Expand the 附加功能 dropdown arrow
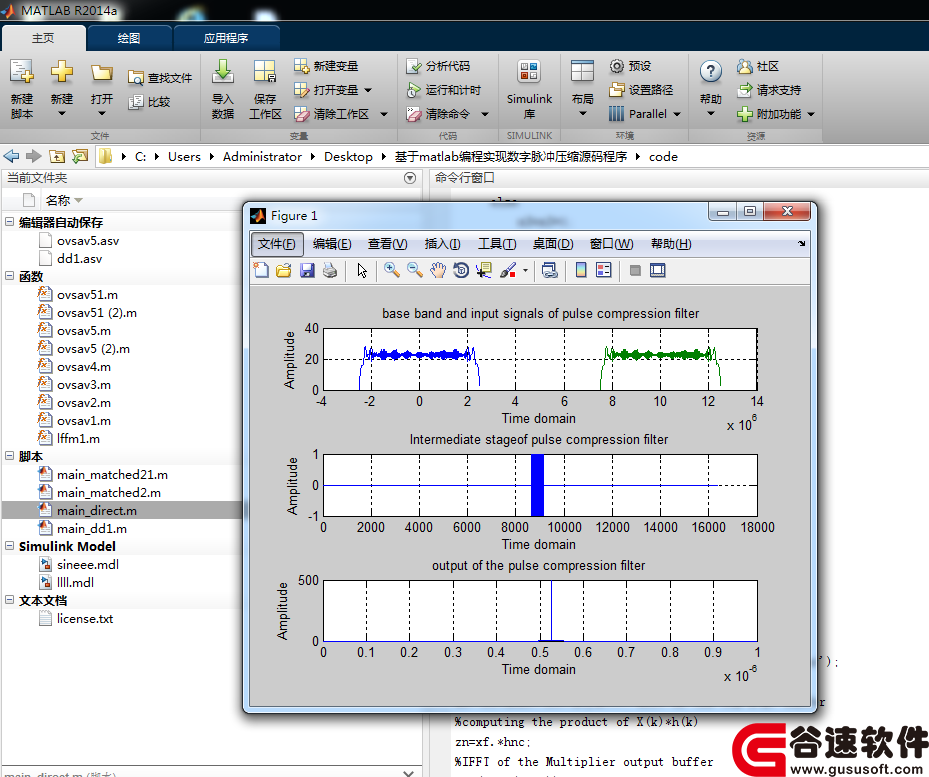Image resolution: width=929 pixels, height=777 pixels. [811, 114]
